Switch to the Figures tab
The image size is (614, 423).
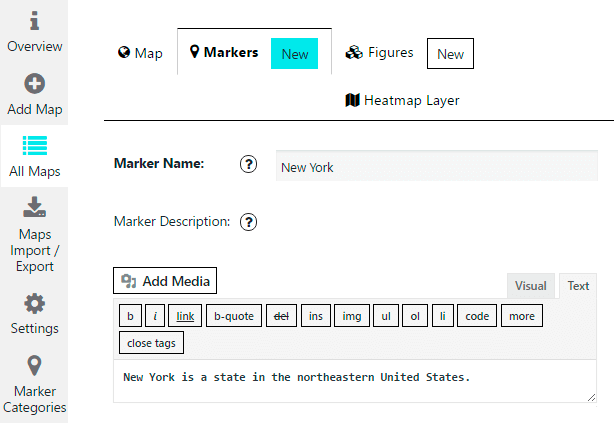pos(379,53)
